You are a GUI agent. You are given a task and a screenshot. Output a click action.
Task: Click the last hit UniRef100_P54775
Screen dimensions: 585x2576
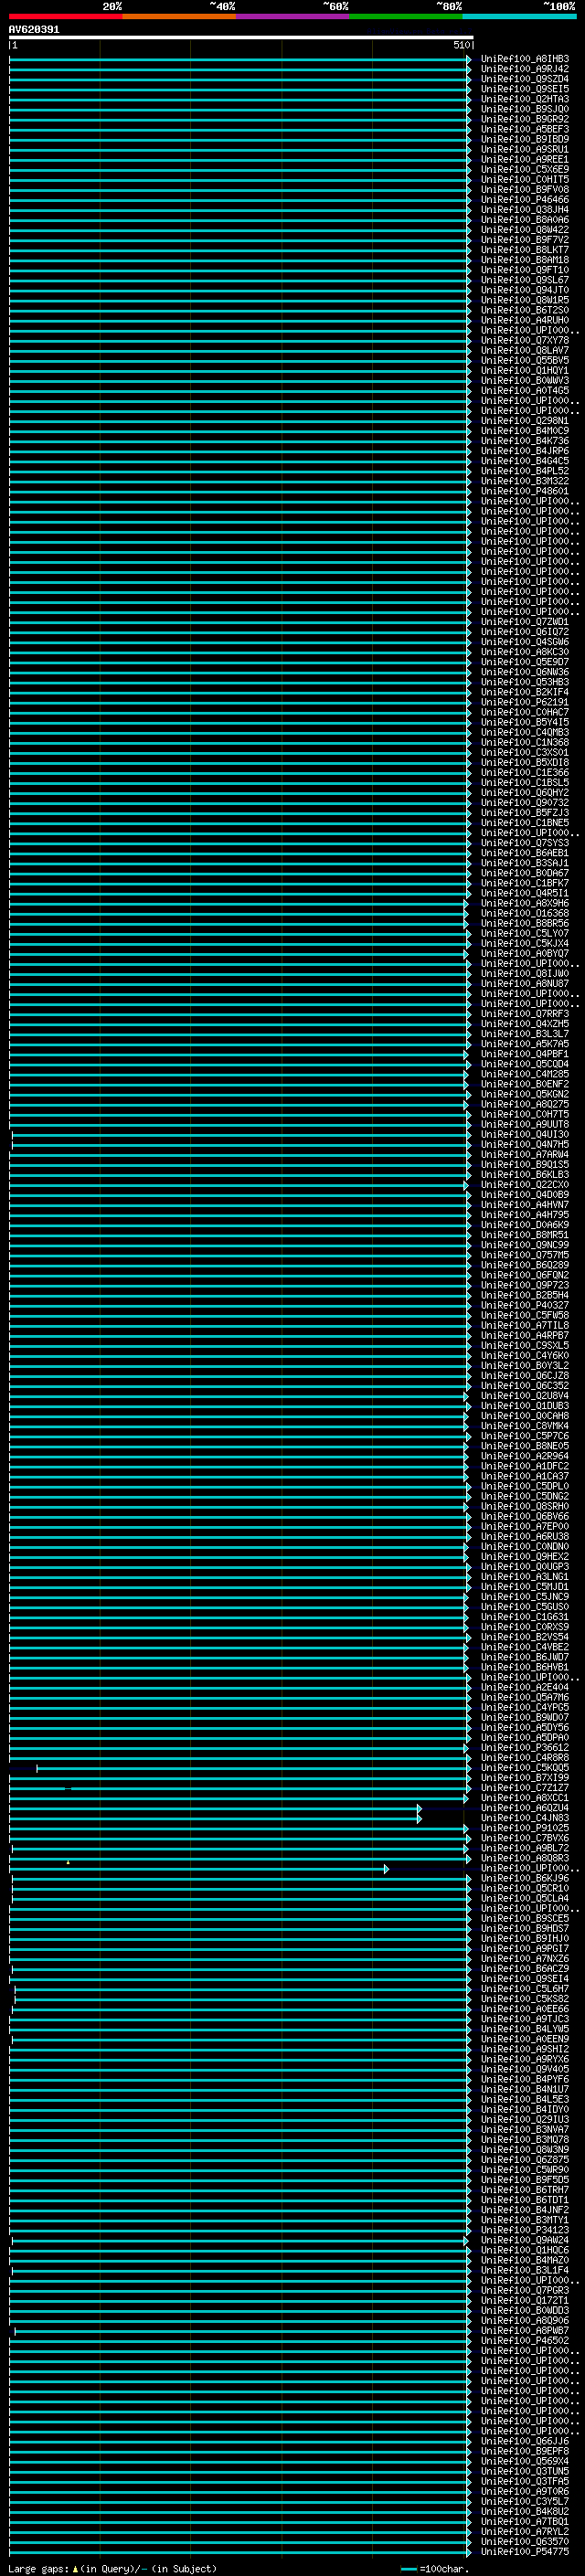[x=525, y=2552]
